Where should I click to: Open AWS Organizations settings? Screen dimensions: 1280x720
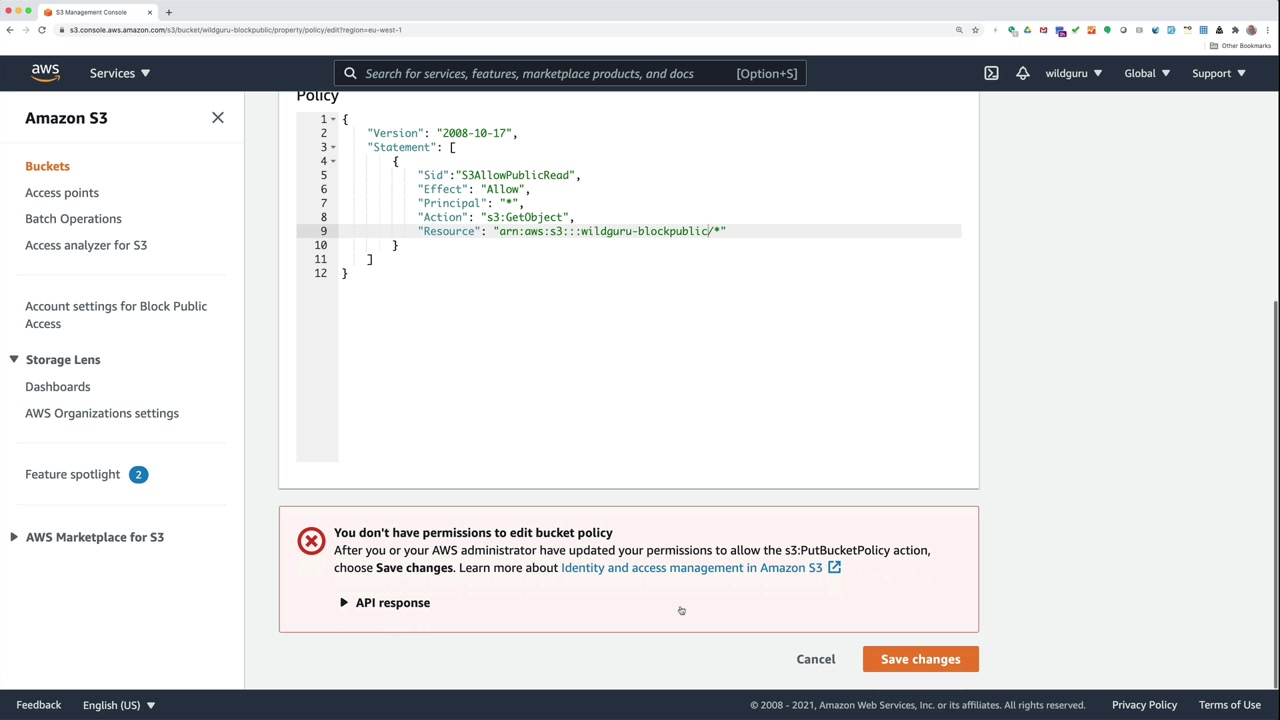coord(102,413)
